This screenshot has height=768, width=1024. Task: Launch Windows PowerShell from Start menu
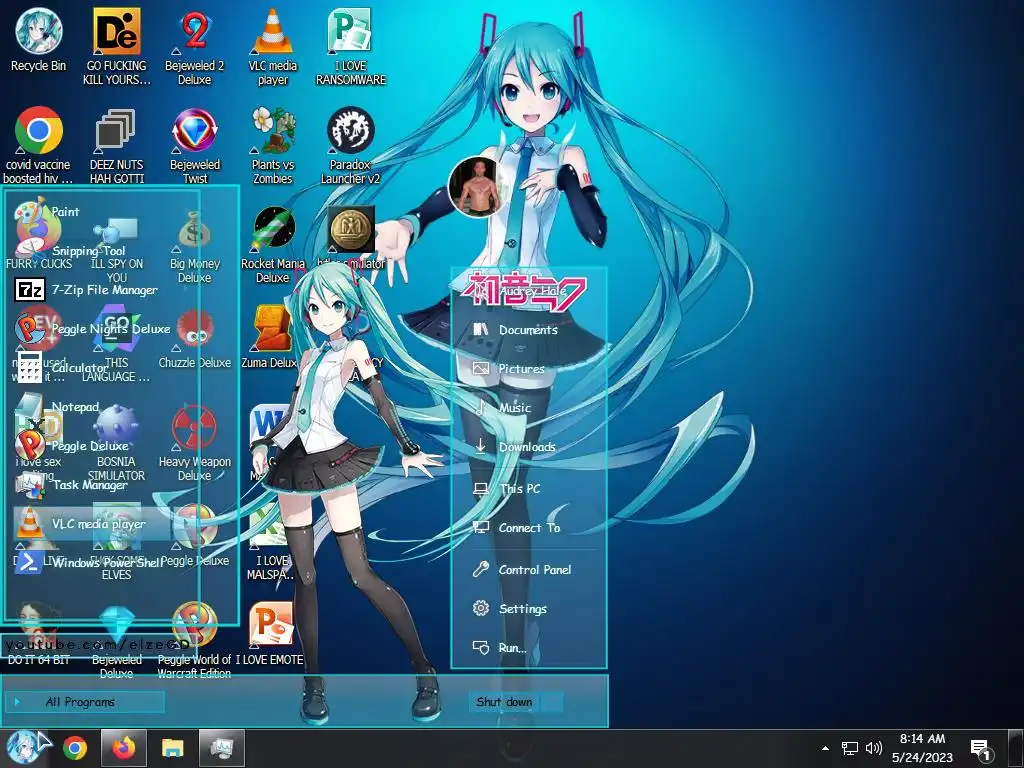click(91, 562)
